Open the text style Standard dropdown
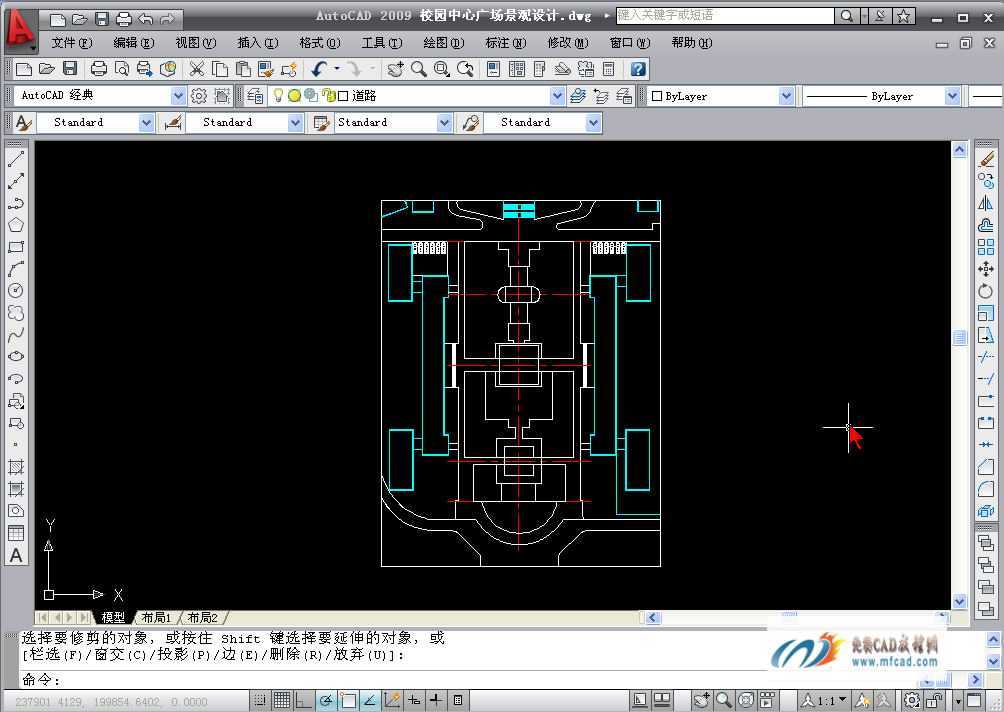The width and height of the screenshot is (1004, 712). point(146,122)
